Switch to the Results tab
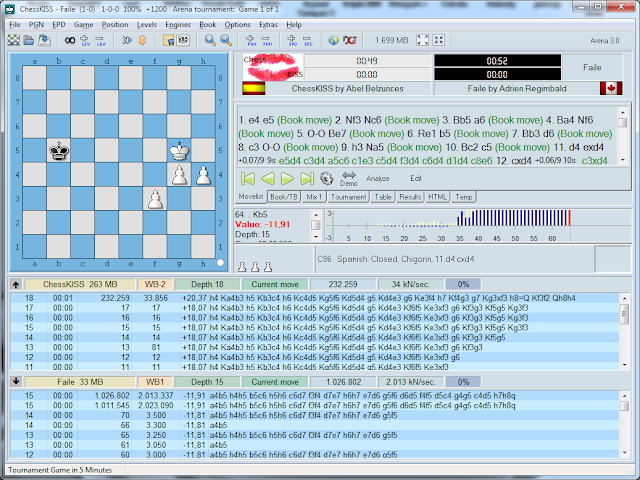640x480 pixels. click(x=410, y=197)
